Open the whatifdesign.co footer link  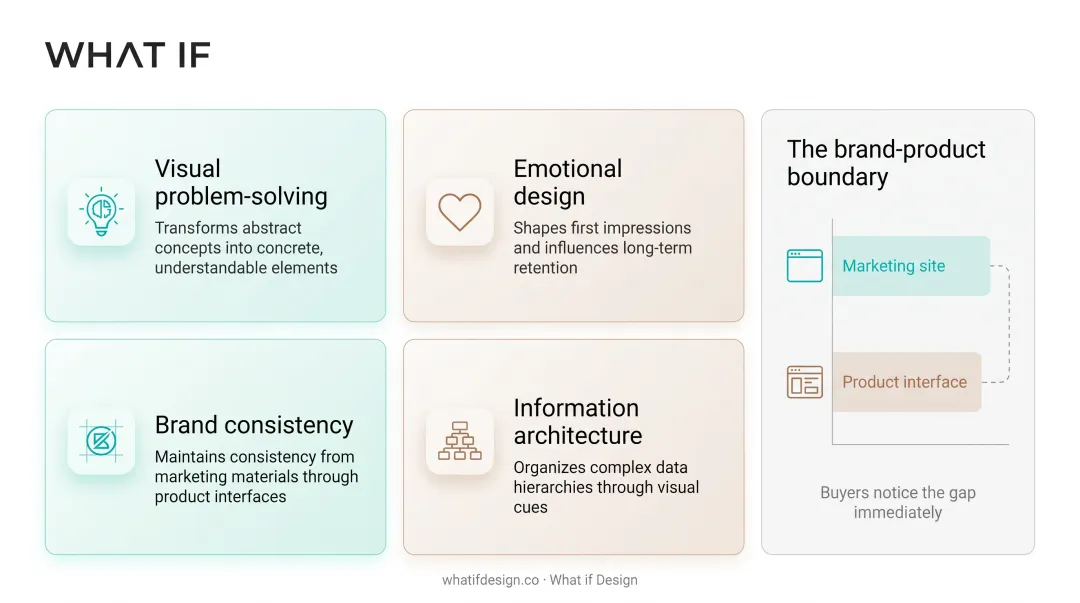coord(490,580)
